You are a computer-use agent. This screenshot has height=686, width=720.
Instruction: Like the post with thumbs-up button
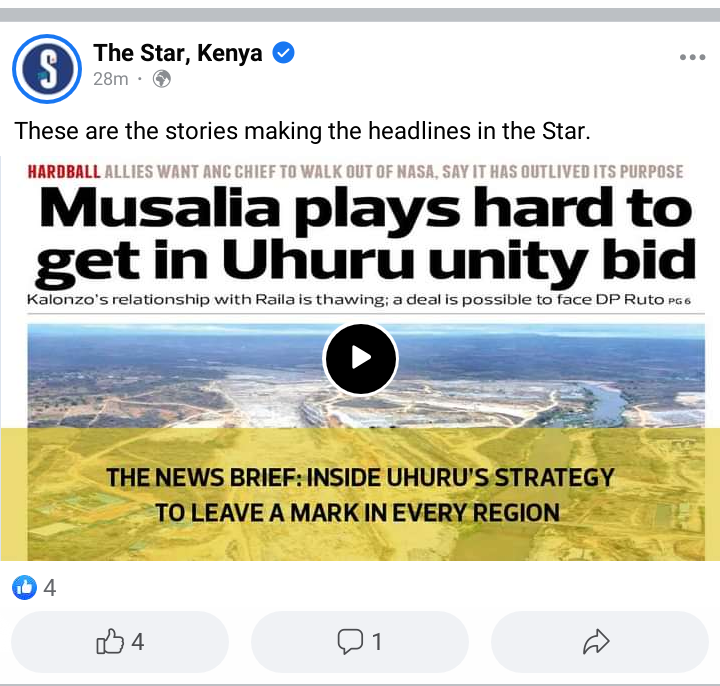coord(120,641)
